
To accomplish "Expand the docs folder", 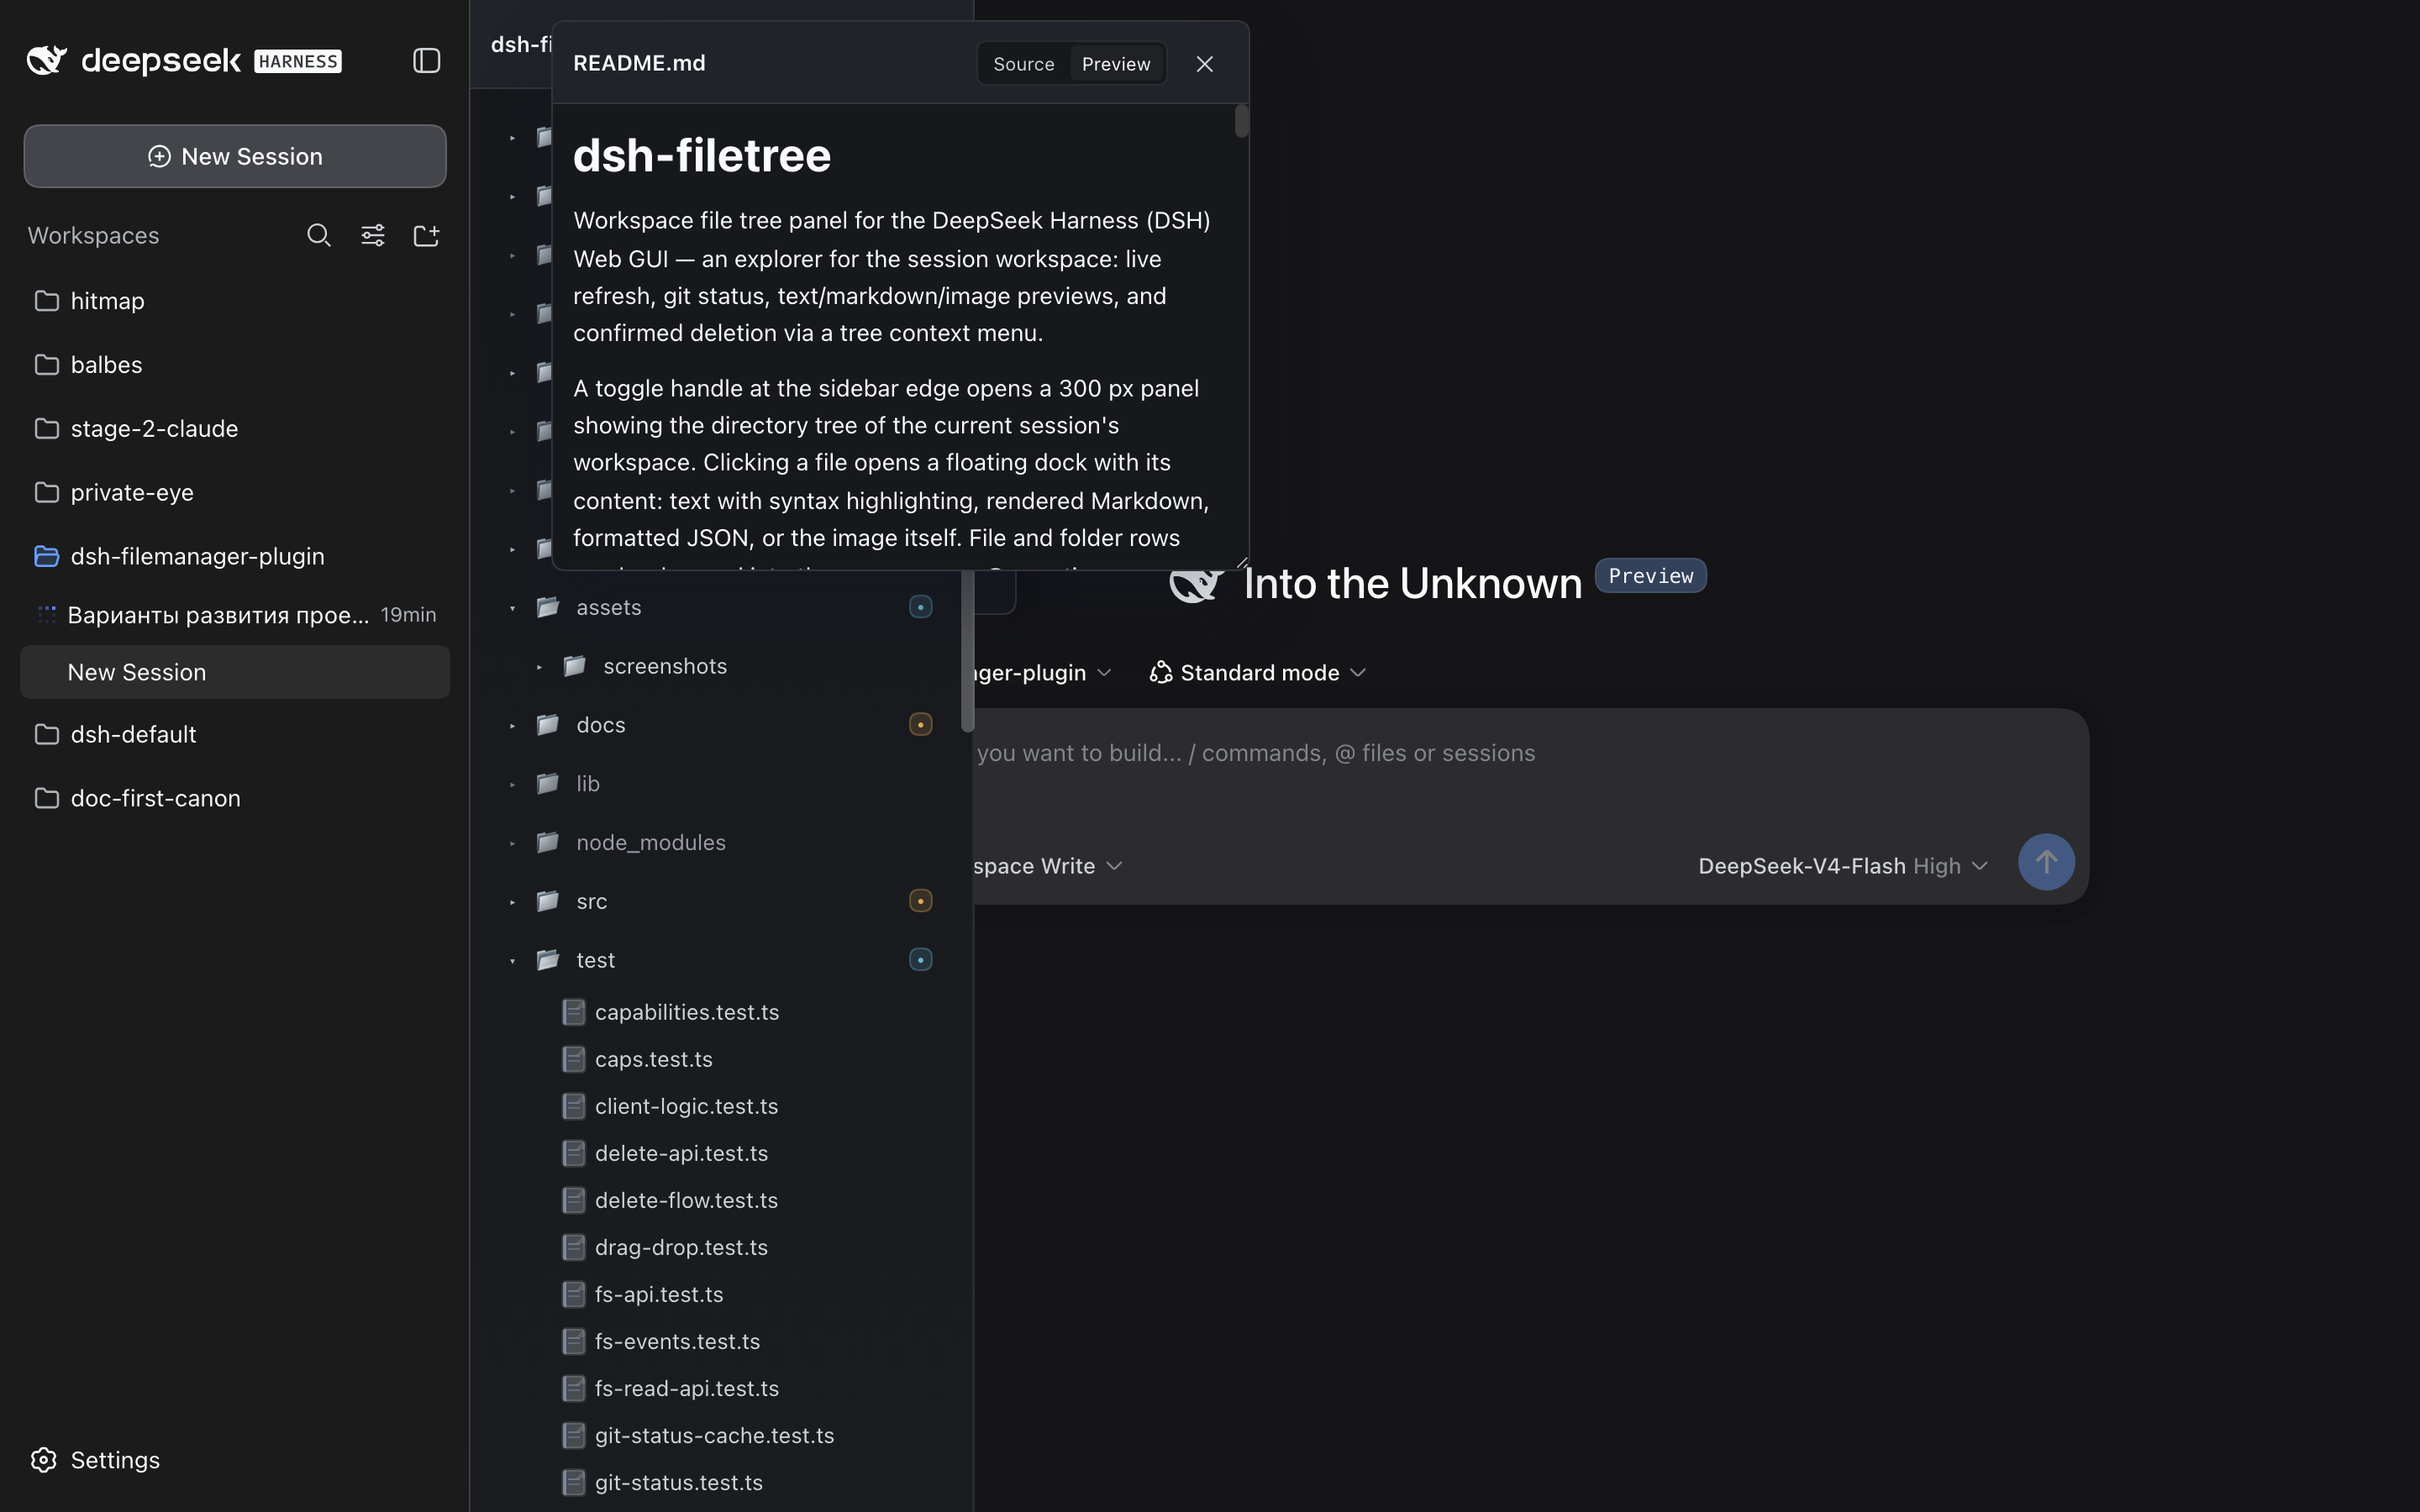I will click(513, 725).
